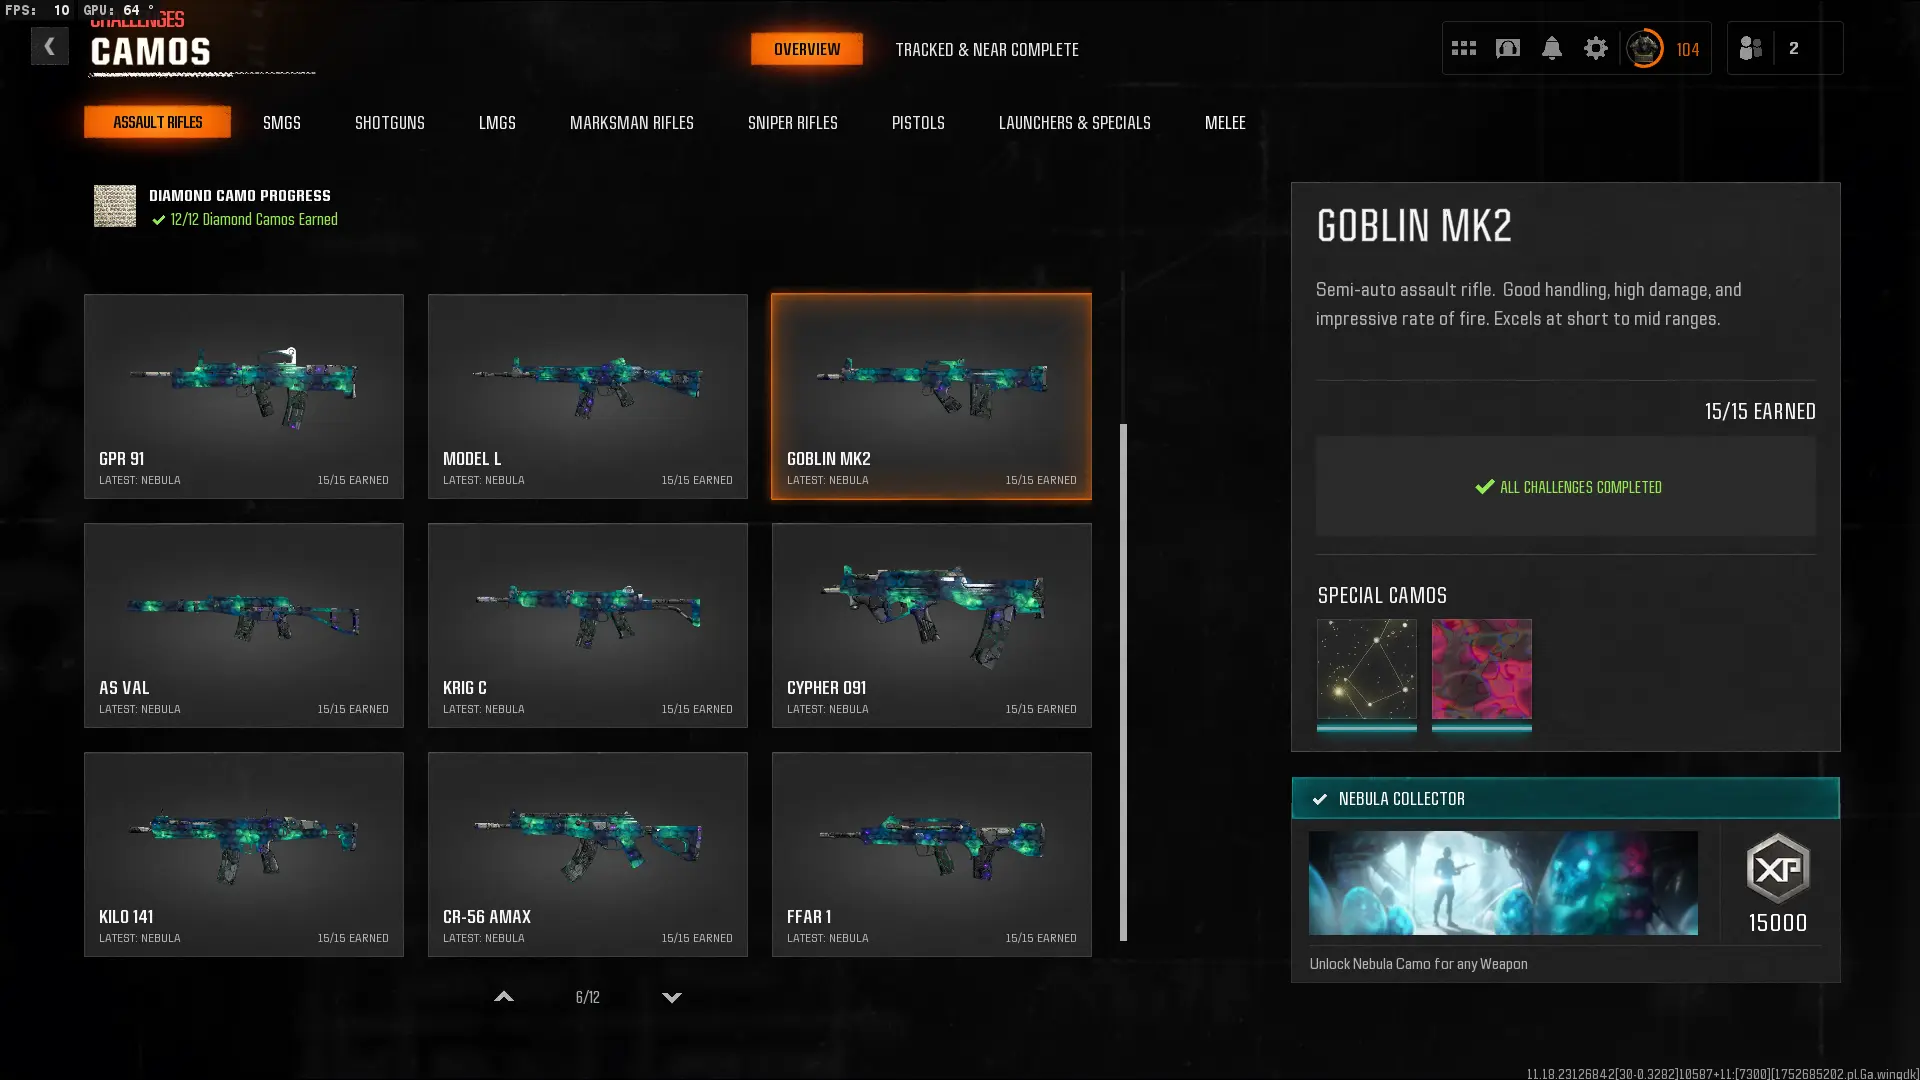
Task: Open the notifications bell icon
Action: pos(1551,48)
